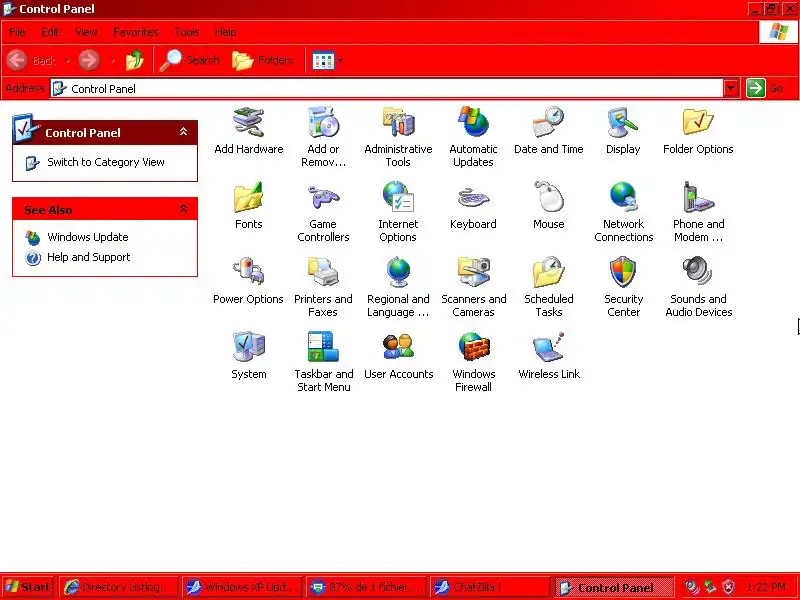Image resolution: width=800 pixels, height=600 pixels.
Task: Open Internet Options
Action: coord(398,212)
